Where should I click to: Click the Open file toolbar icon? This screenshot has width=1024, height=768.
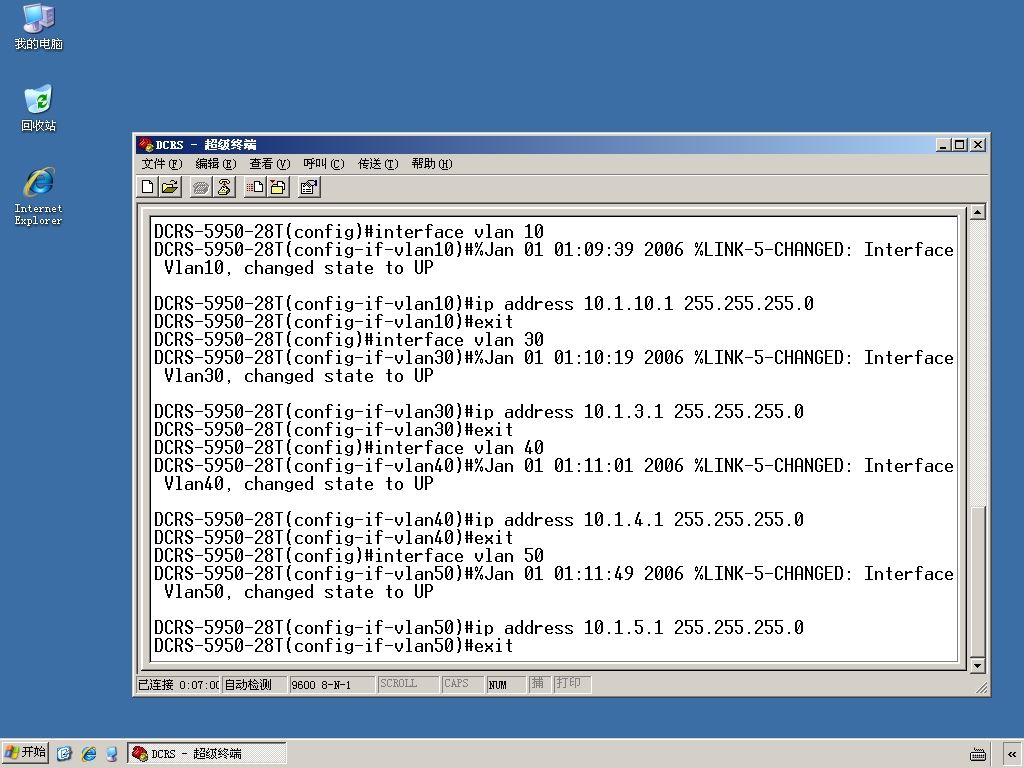click(170, 187)
